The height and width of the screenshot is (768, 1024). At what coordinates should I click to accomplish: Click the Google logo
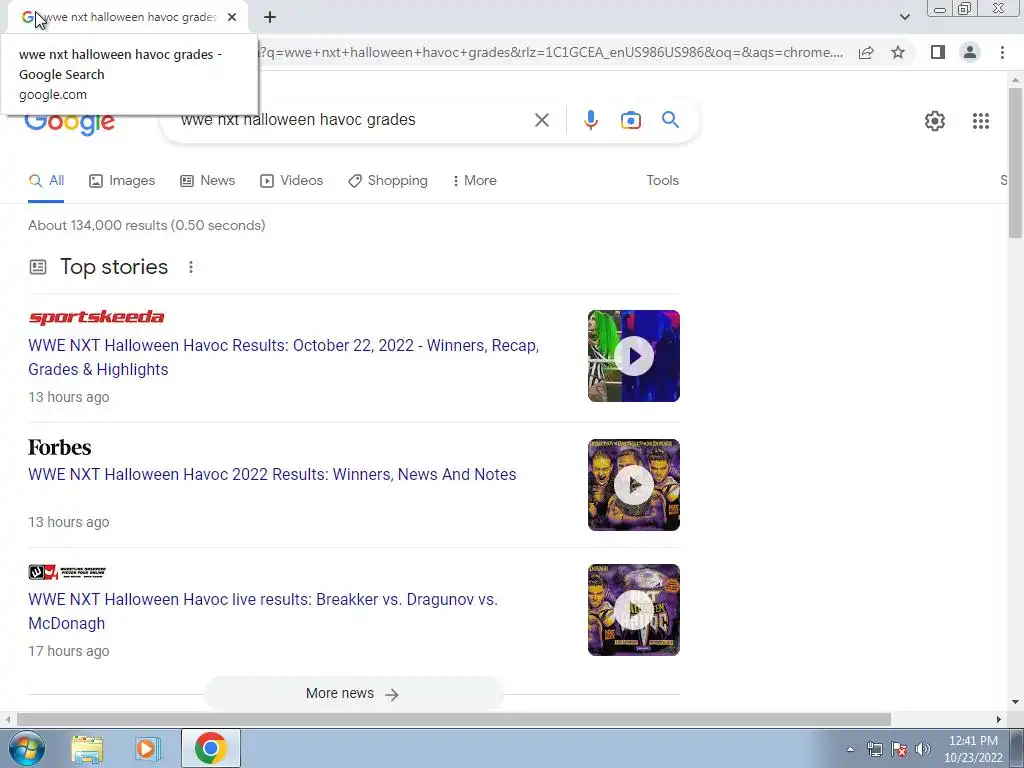(x=70, y=123)
